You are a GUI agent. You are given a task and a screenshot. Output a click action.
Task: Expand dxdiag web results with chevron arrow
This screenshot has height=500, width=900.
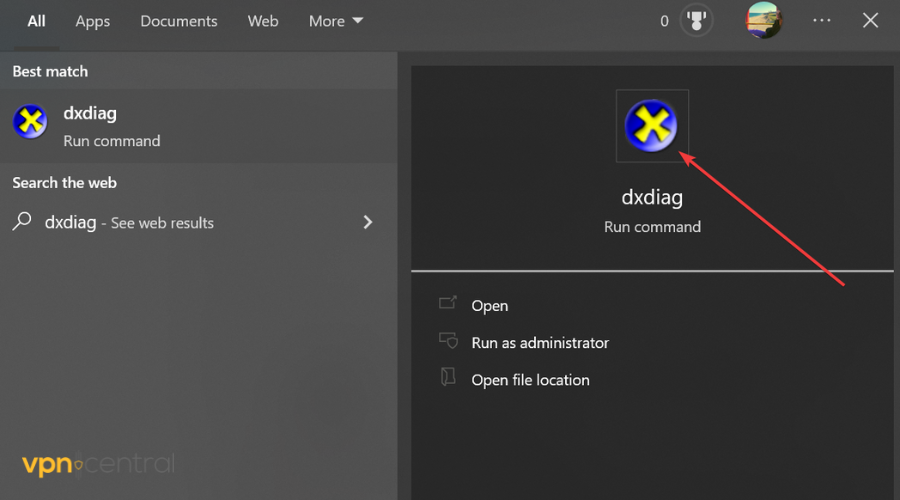368,222
